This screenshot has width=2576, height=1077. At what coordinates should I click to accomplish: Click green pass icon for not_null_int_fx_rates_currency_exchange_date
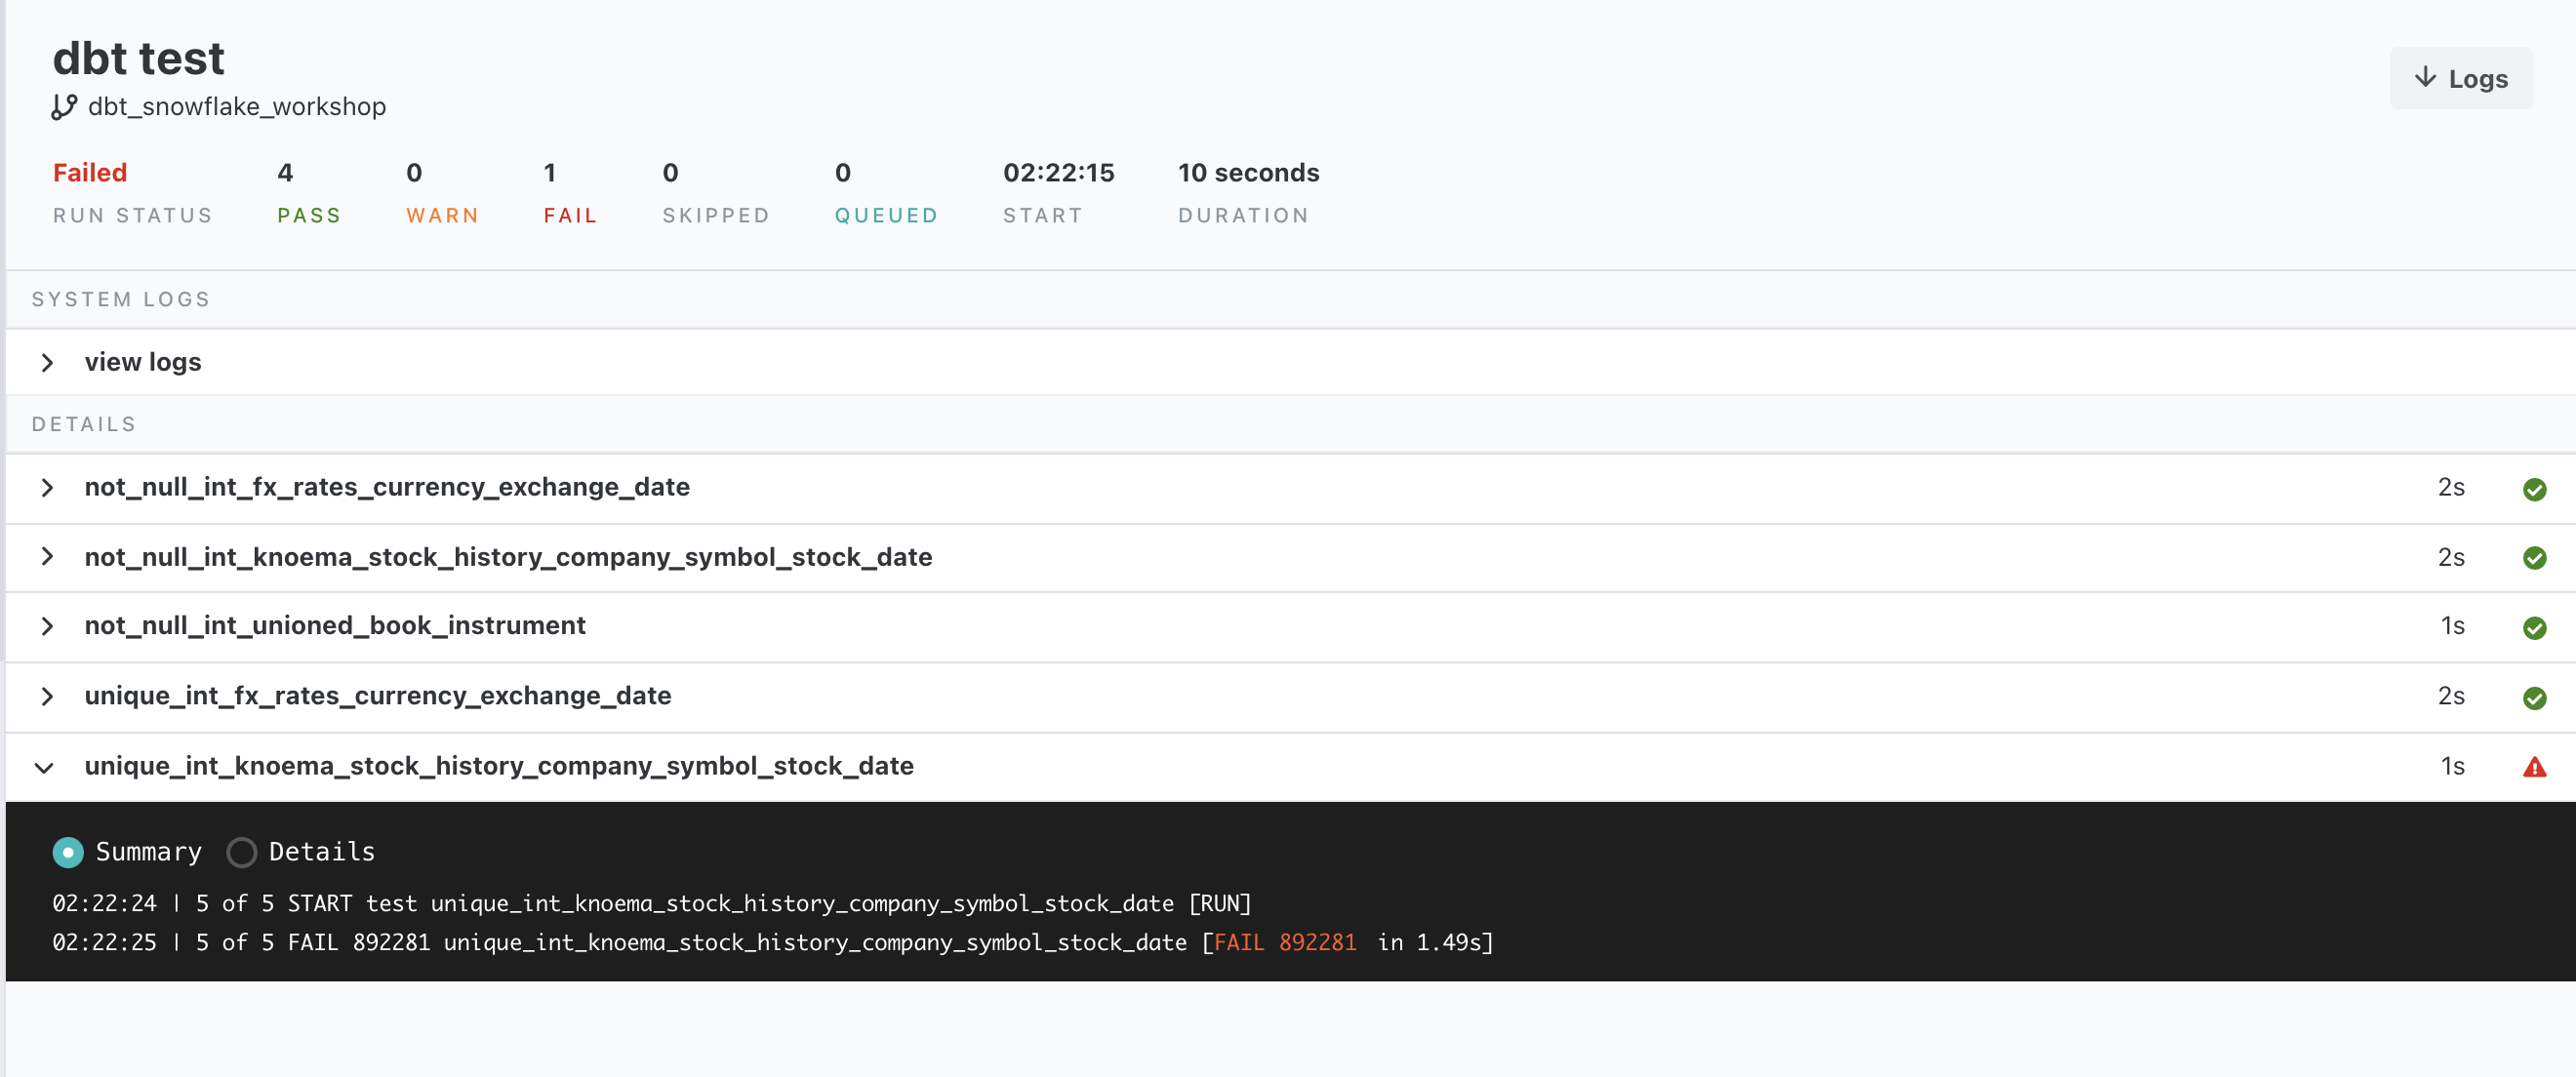2533,489
